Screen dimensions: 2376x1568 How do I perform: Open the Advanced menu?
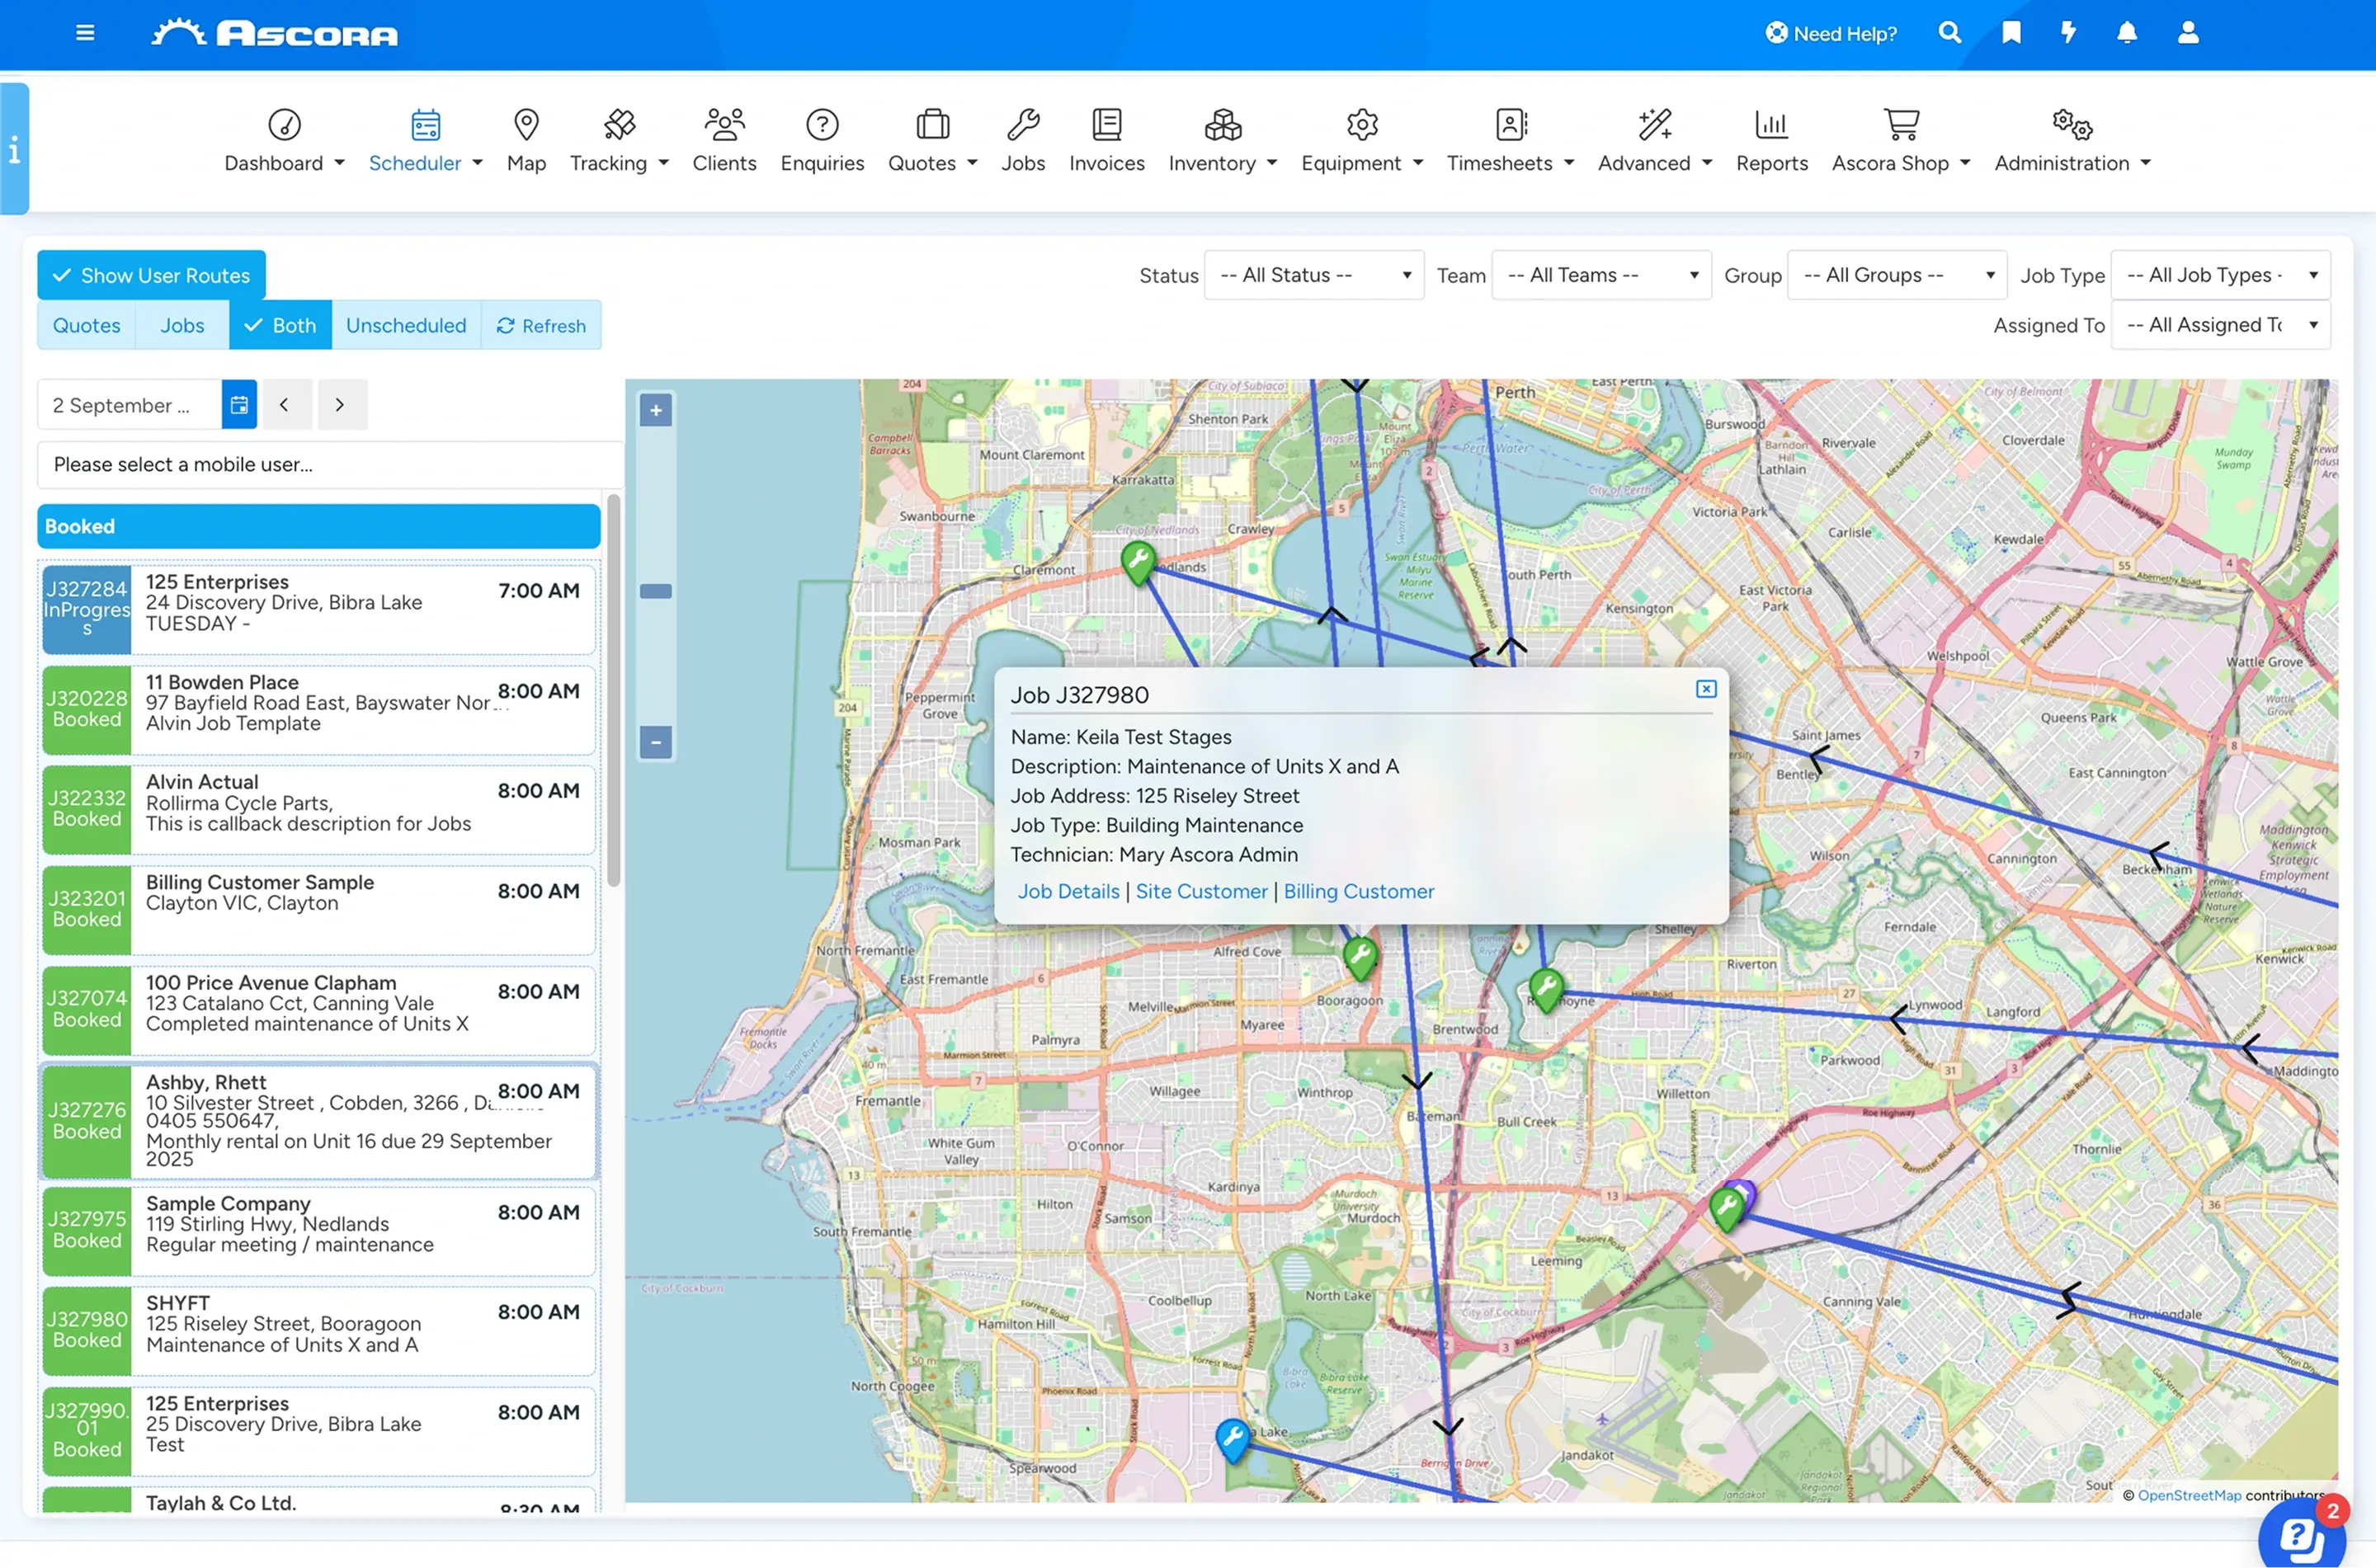(1655, 140)
